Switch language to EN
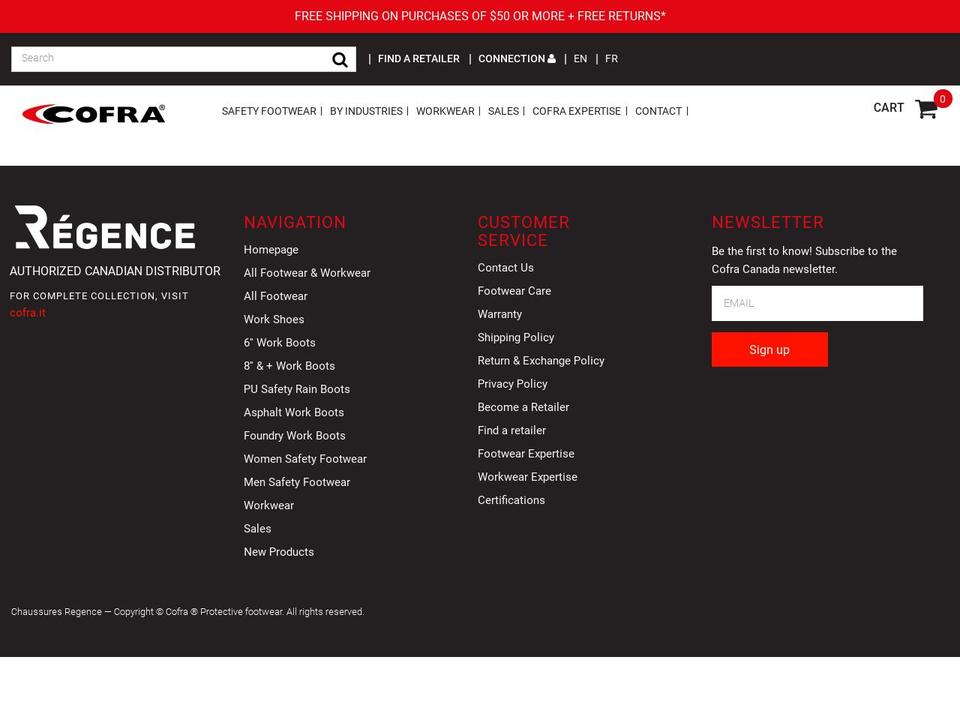 [580, 59]
